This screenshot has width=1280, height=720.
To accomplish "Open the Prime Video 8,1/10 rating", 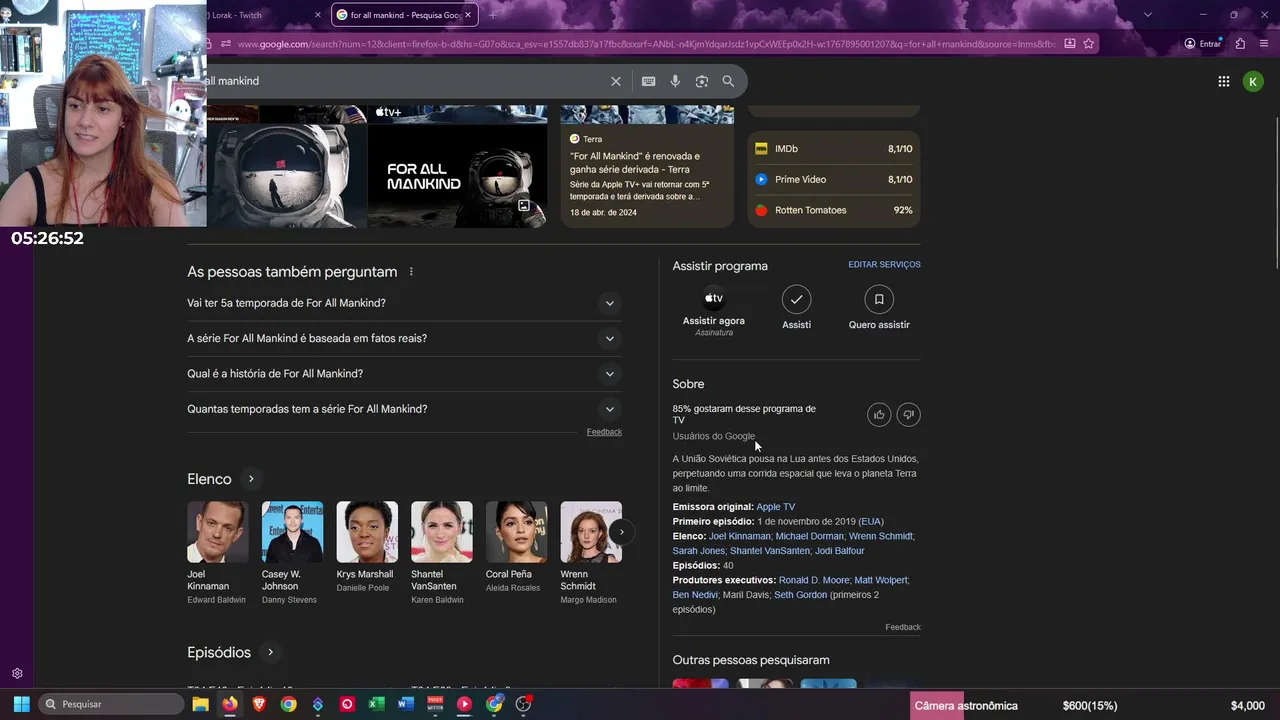I will [x=833, y=180].
